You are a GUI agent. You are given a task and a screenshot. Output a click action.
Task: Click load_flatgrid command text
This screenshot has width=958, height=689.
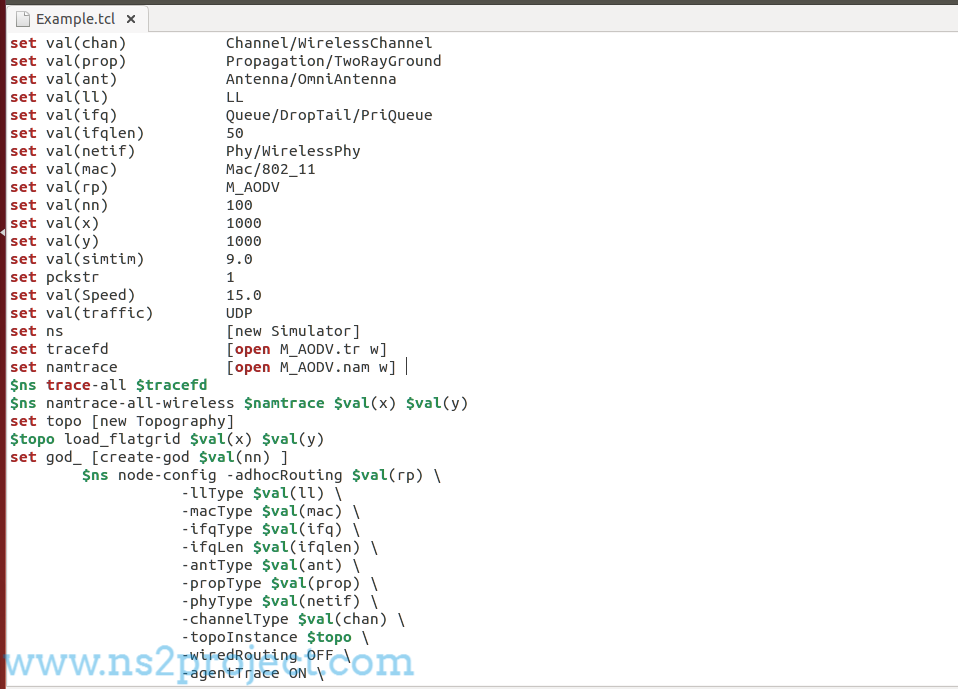(x=122, y=439)
